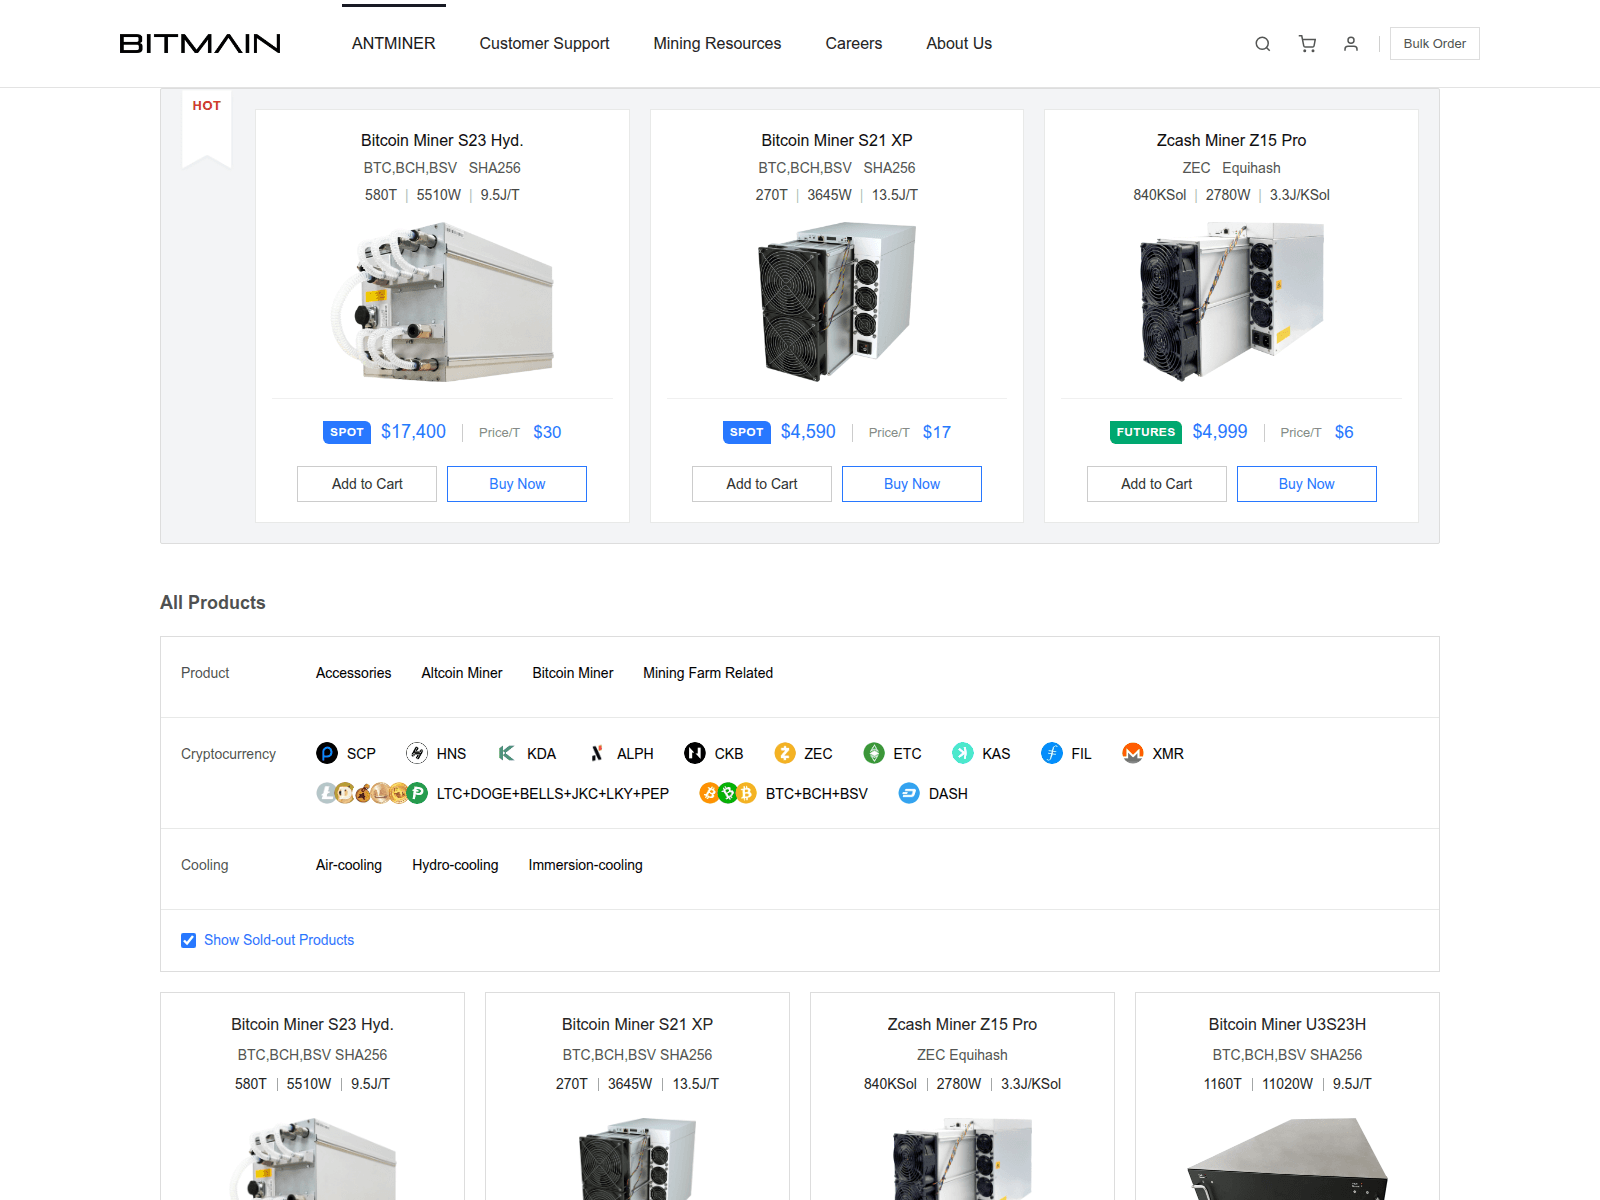Click the All Products heading

click(x=213, y=603)
